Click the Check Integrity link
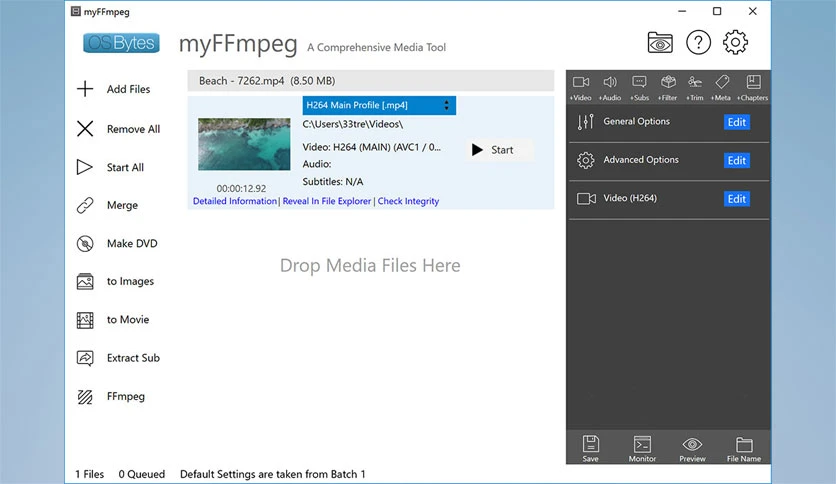 [x=408, y=201]
